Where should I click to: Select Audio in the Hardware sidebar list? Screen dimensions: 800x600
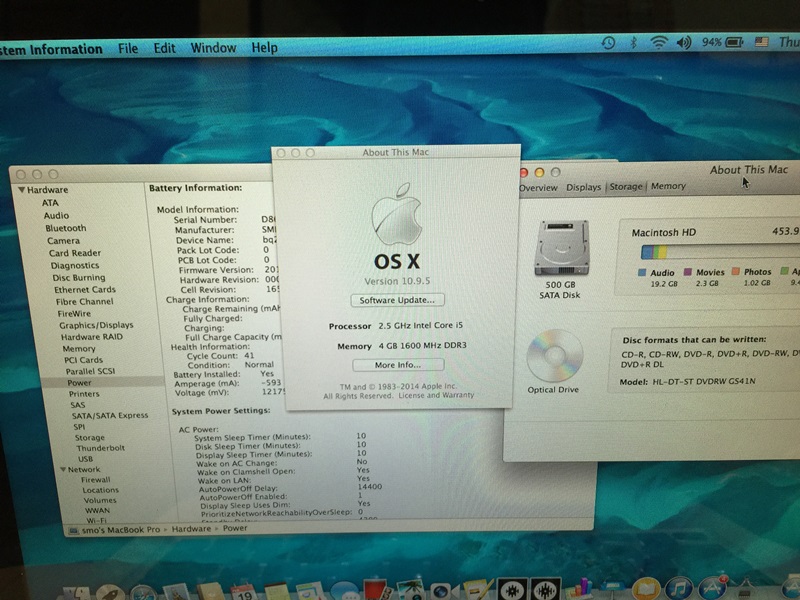[56, 215]
